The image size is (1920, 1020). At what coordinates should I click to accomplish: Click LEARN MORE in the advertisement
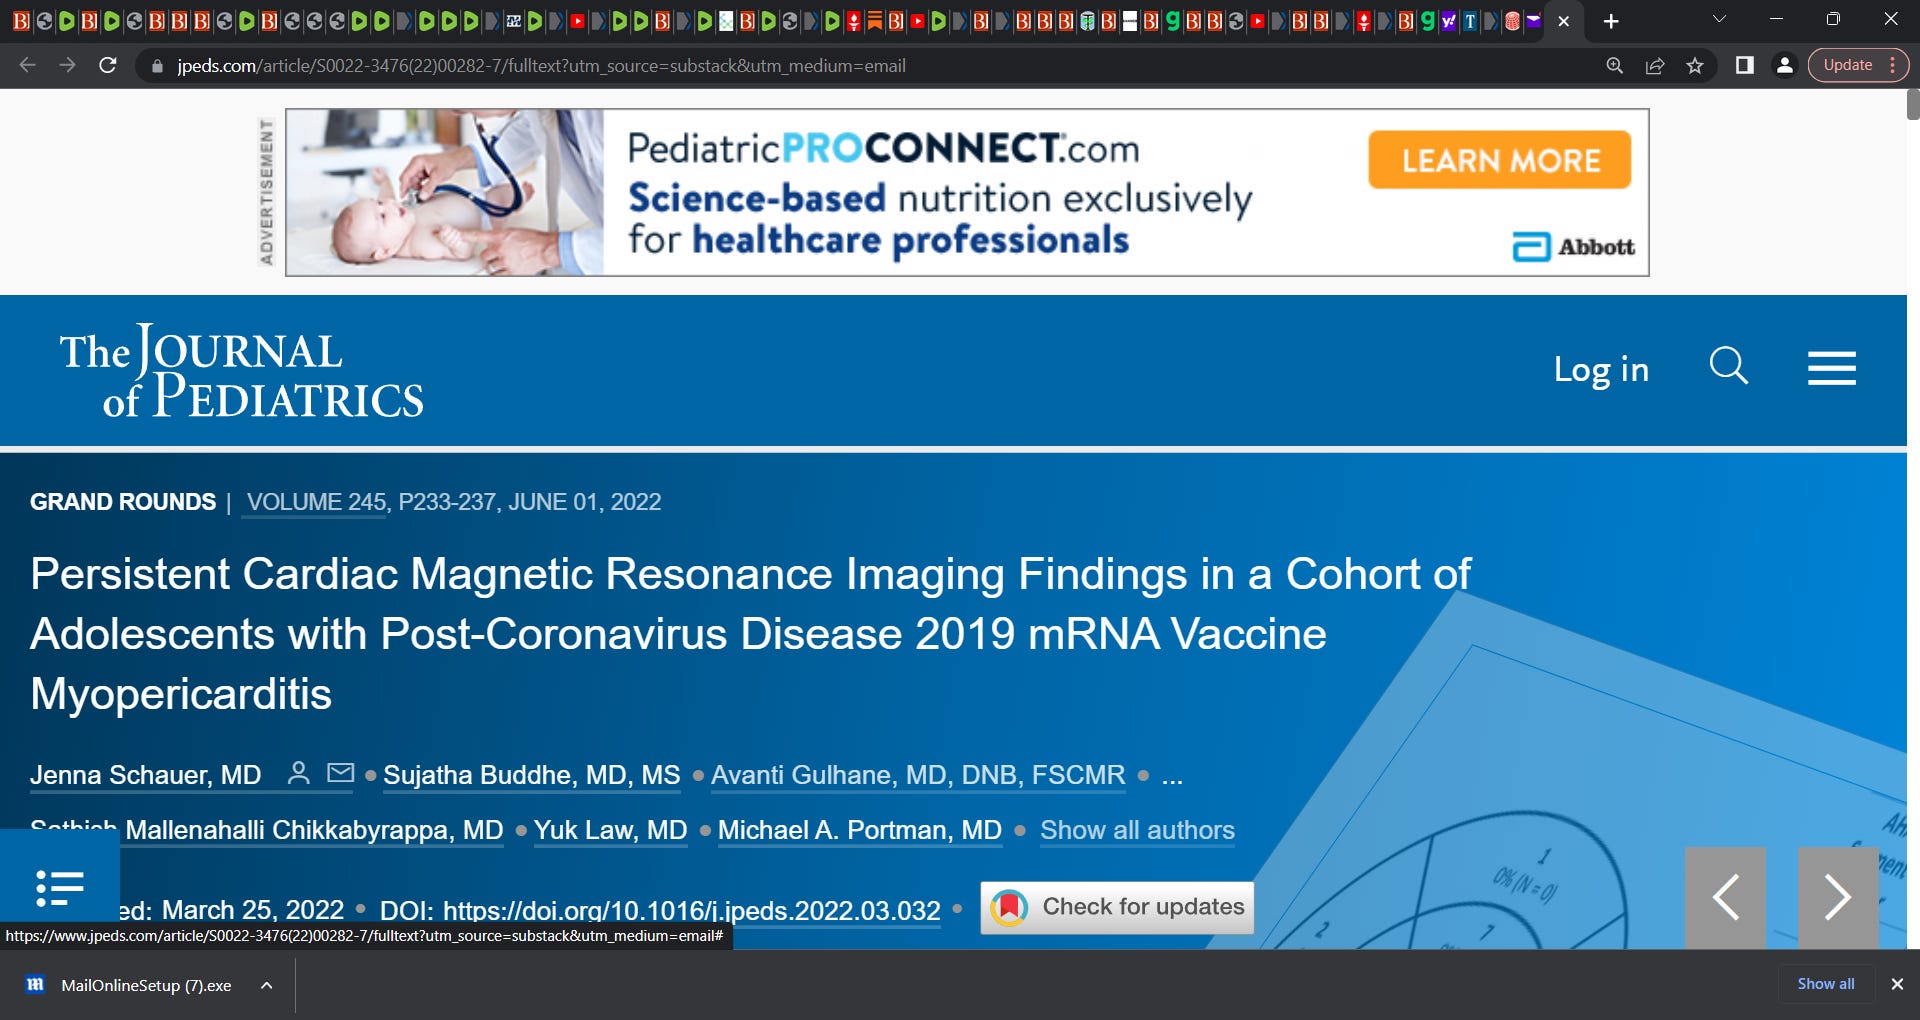[1500, 160]
